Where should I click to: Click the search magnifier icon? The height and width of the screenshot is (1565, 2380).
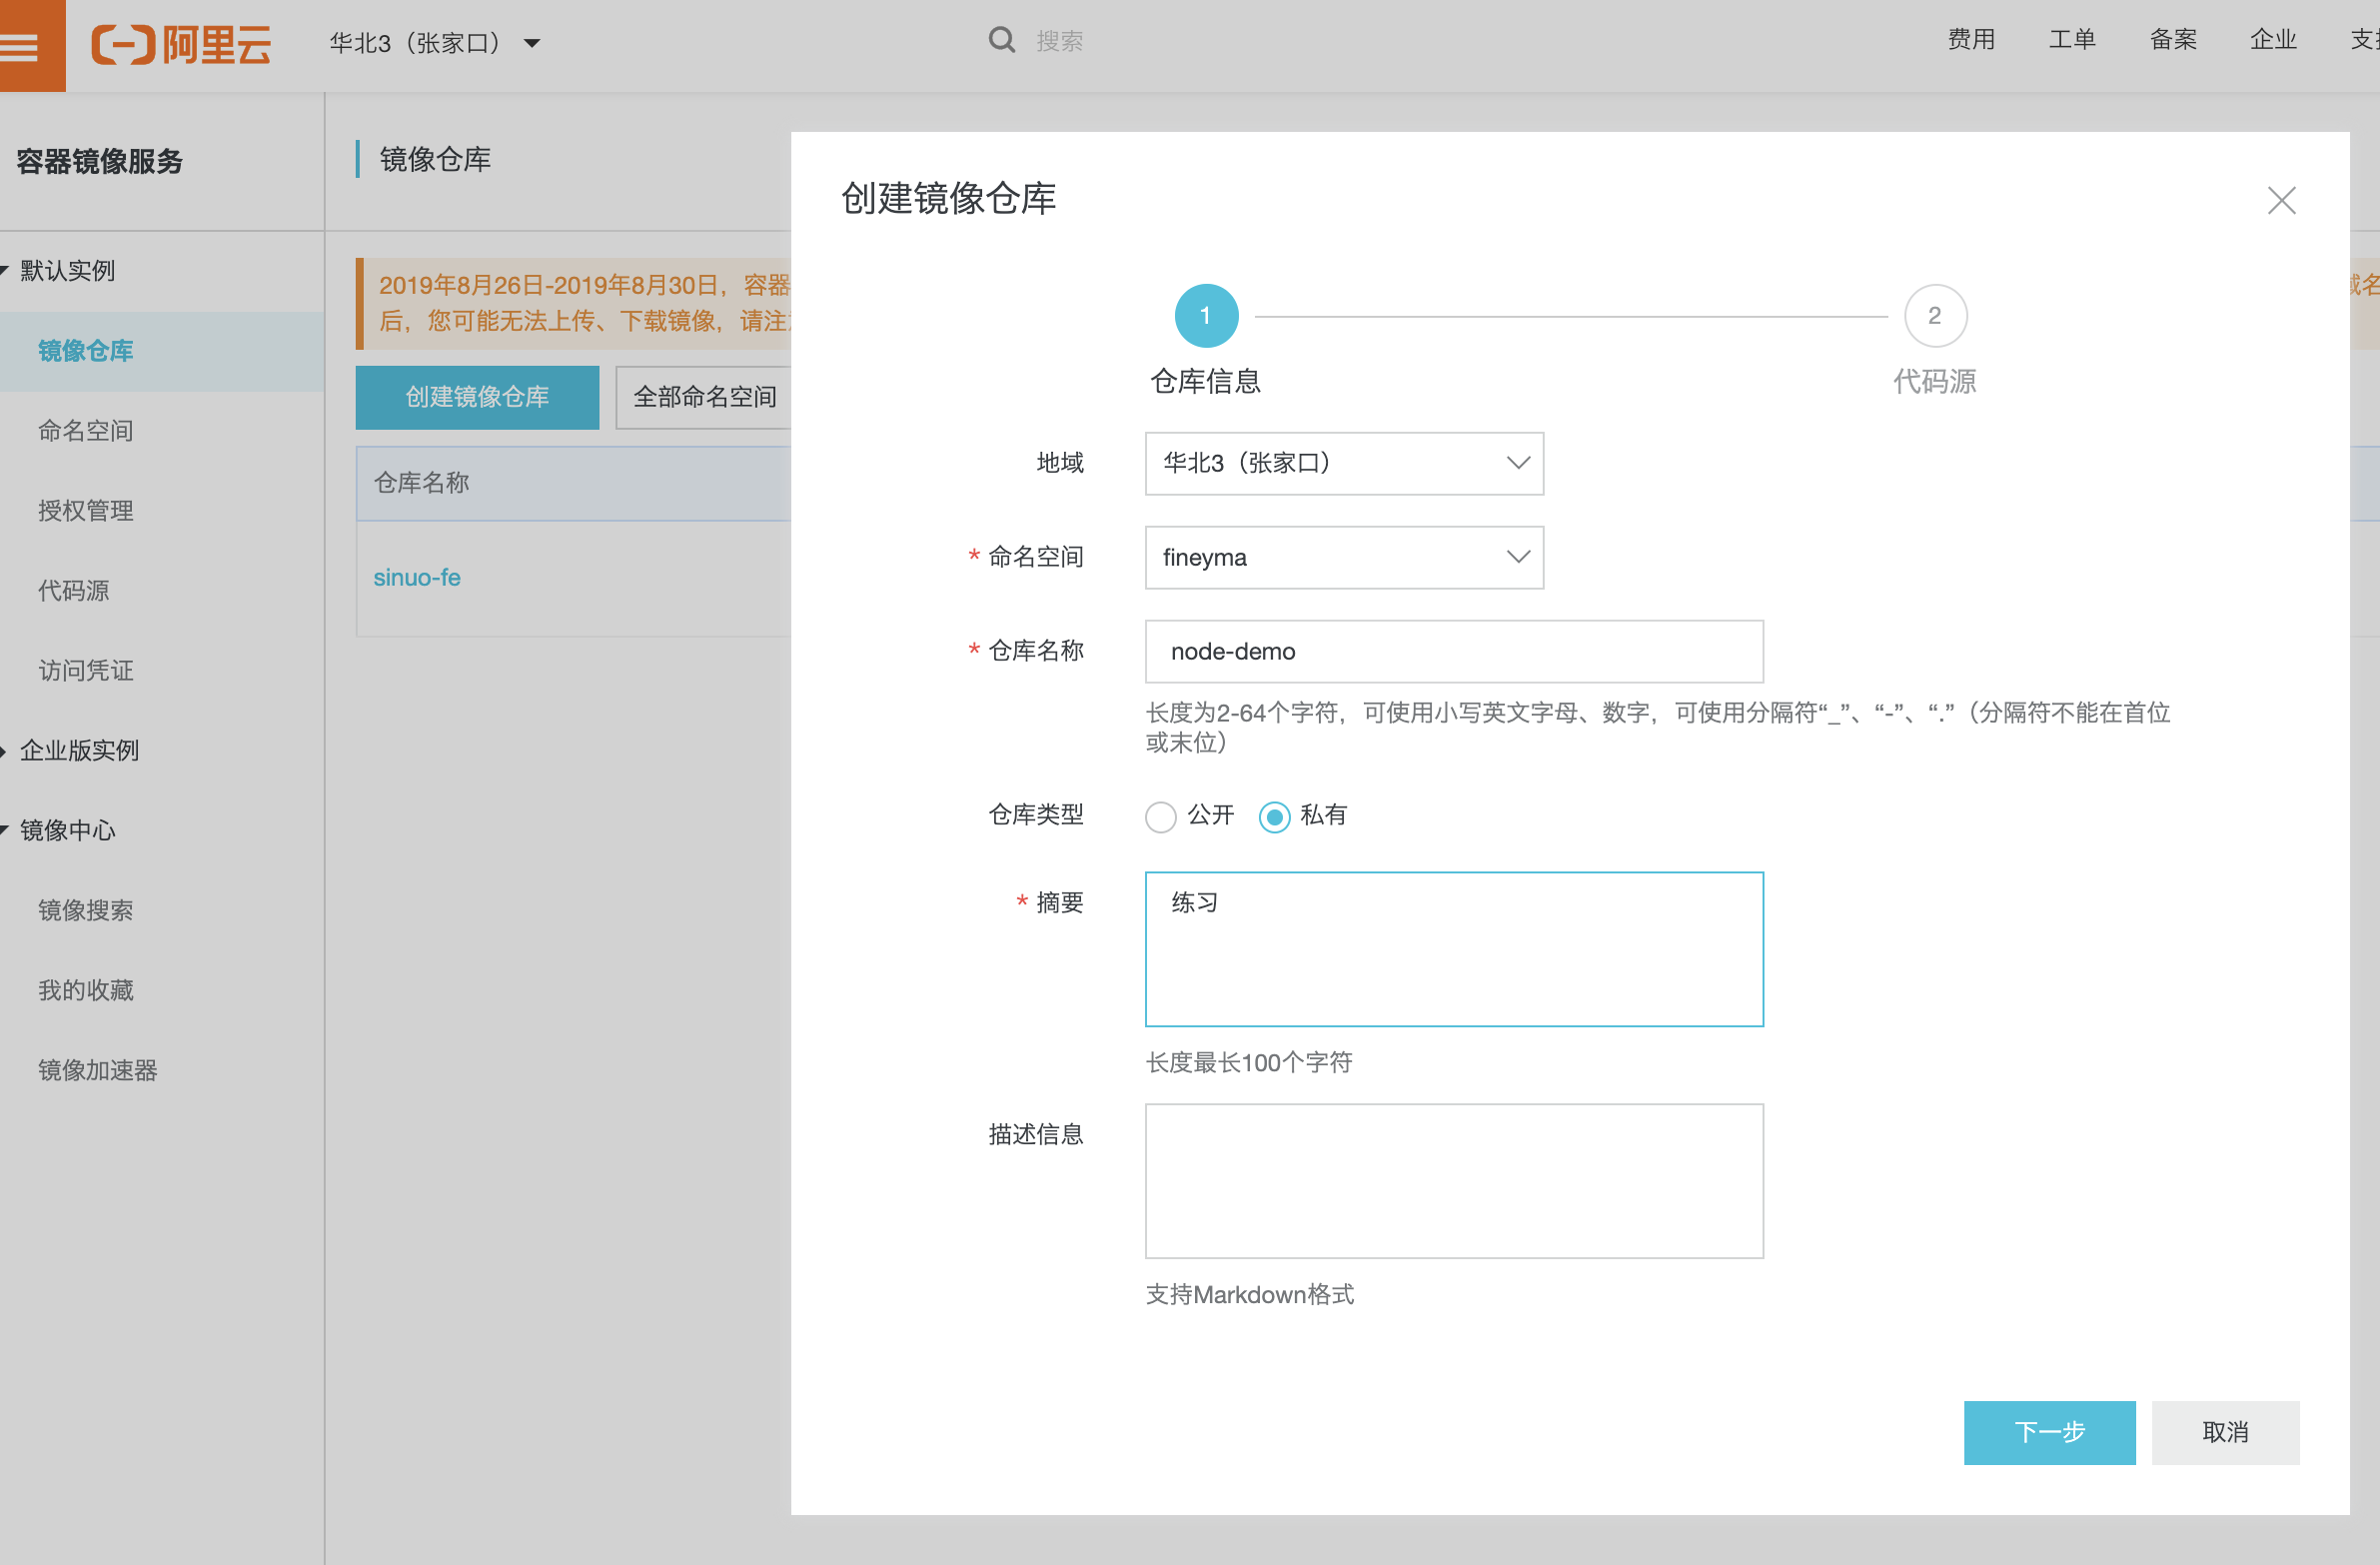[x=1001, y=40]
